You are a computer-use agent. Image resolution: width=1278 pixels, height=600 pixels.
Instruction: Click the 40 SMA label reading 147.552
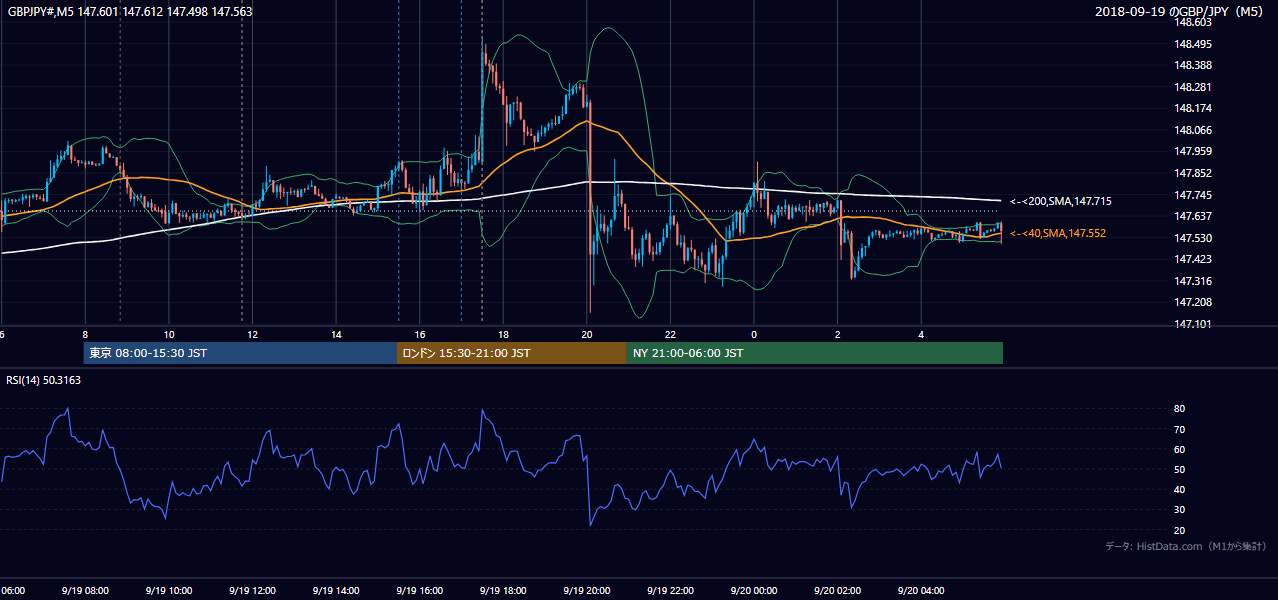[1058, 233]
